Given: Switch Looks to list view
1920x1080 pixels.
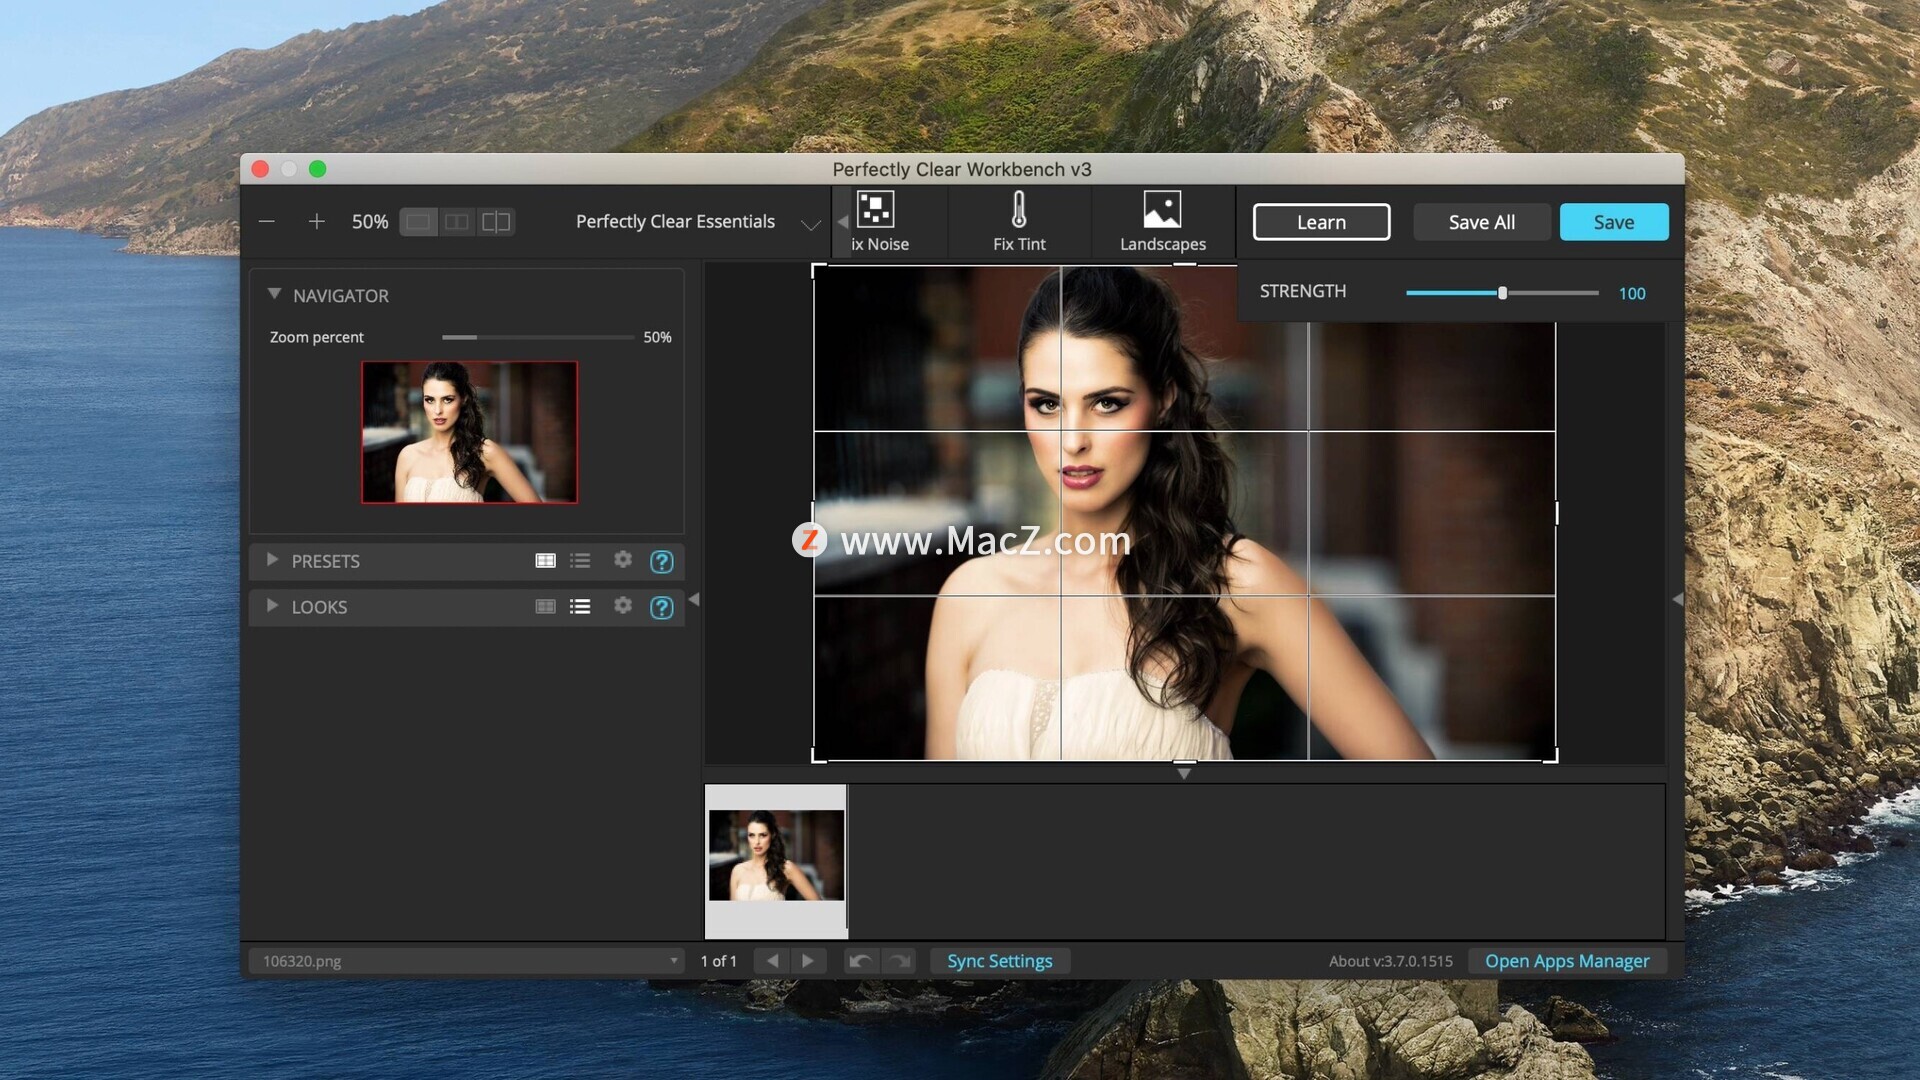Looking at the screenshot, I should point(580,606).
